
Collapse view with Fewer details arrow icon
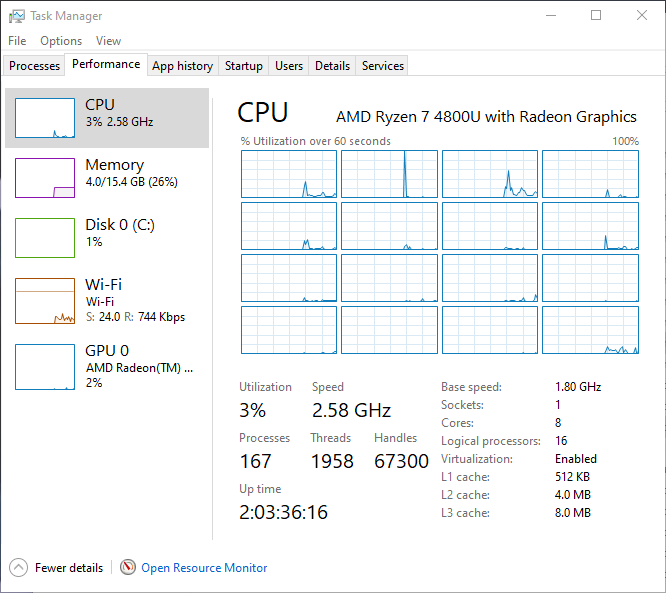pos(18,568)
